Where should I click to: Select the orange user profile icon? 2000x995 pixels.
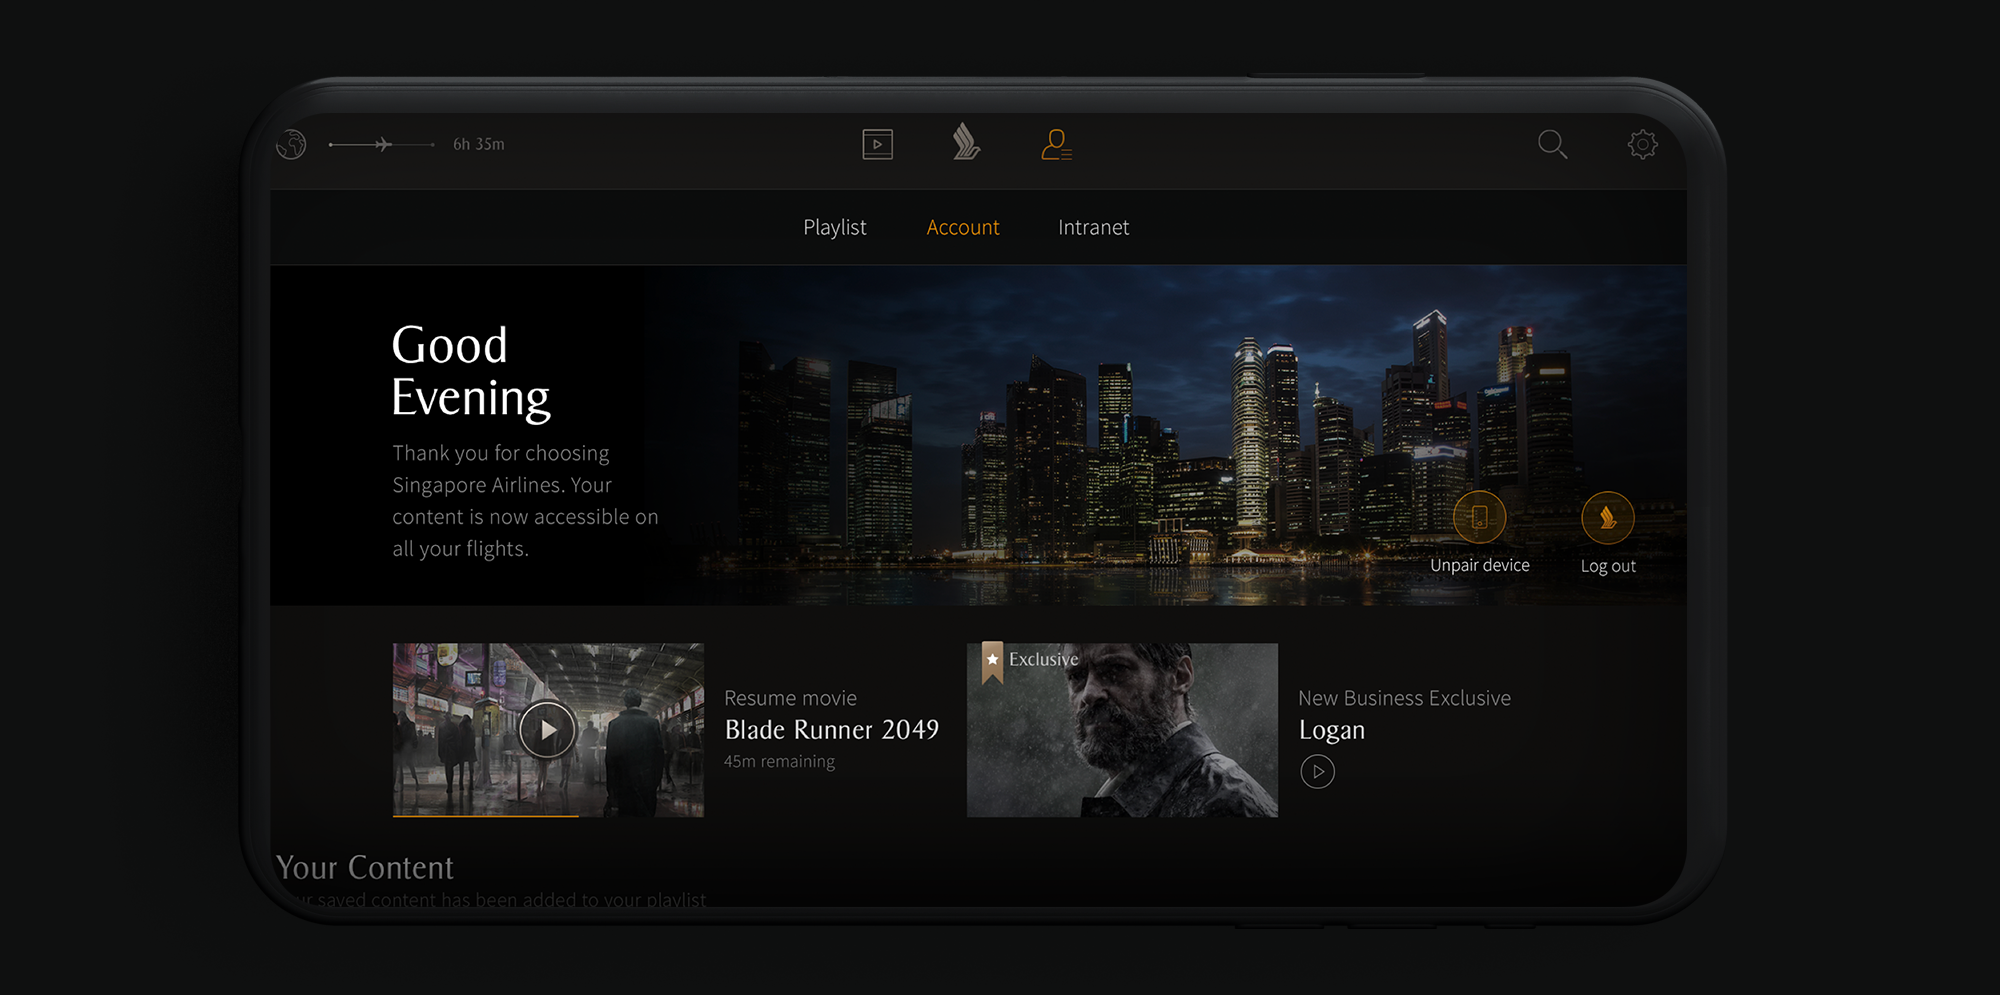click(x=1056, y=145)
